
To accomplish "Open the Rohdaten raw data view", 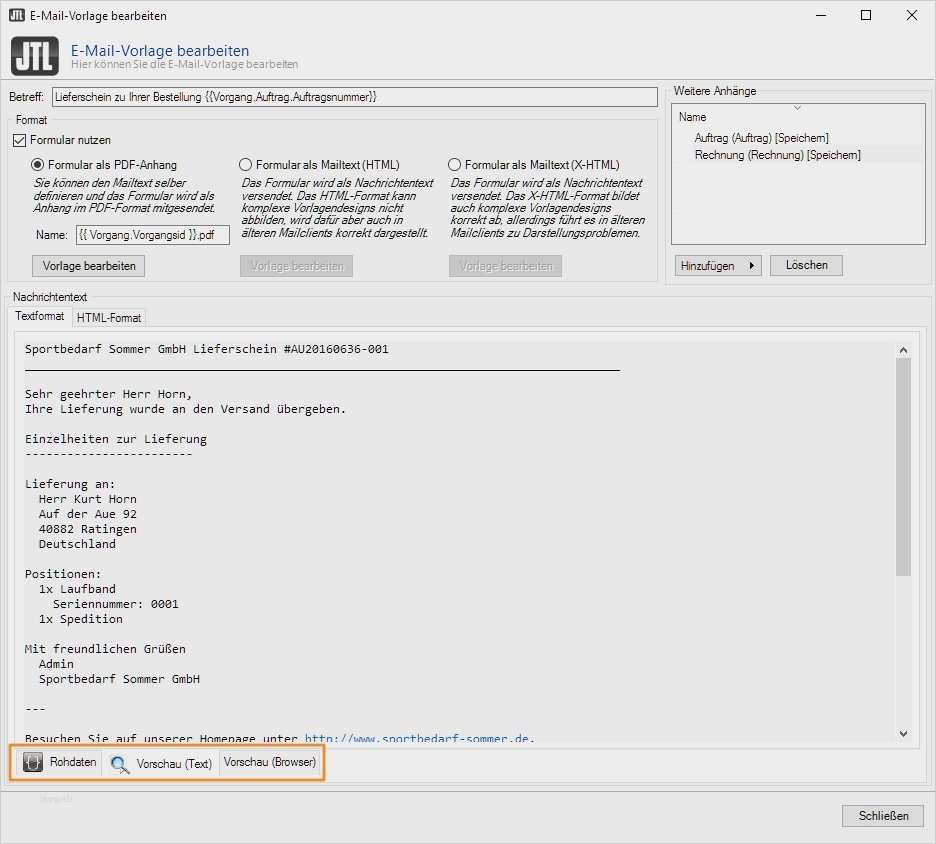I will [x=59, y=762].
